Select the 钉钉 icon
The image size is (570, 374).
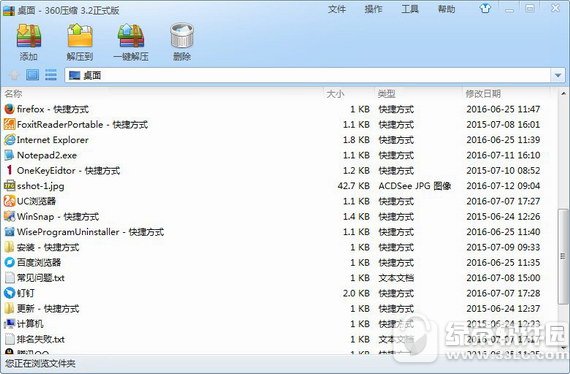click(x=9, y=293)
